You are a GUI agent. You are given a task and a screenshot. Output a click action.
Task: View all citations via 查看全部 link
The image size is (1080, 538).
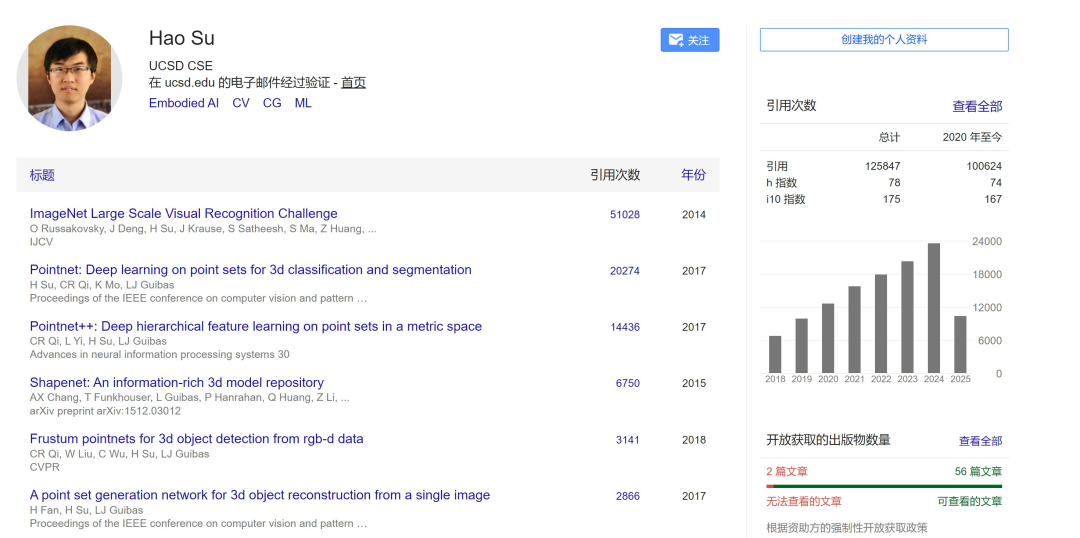point(977,106)
